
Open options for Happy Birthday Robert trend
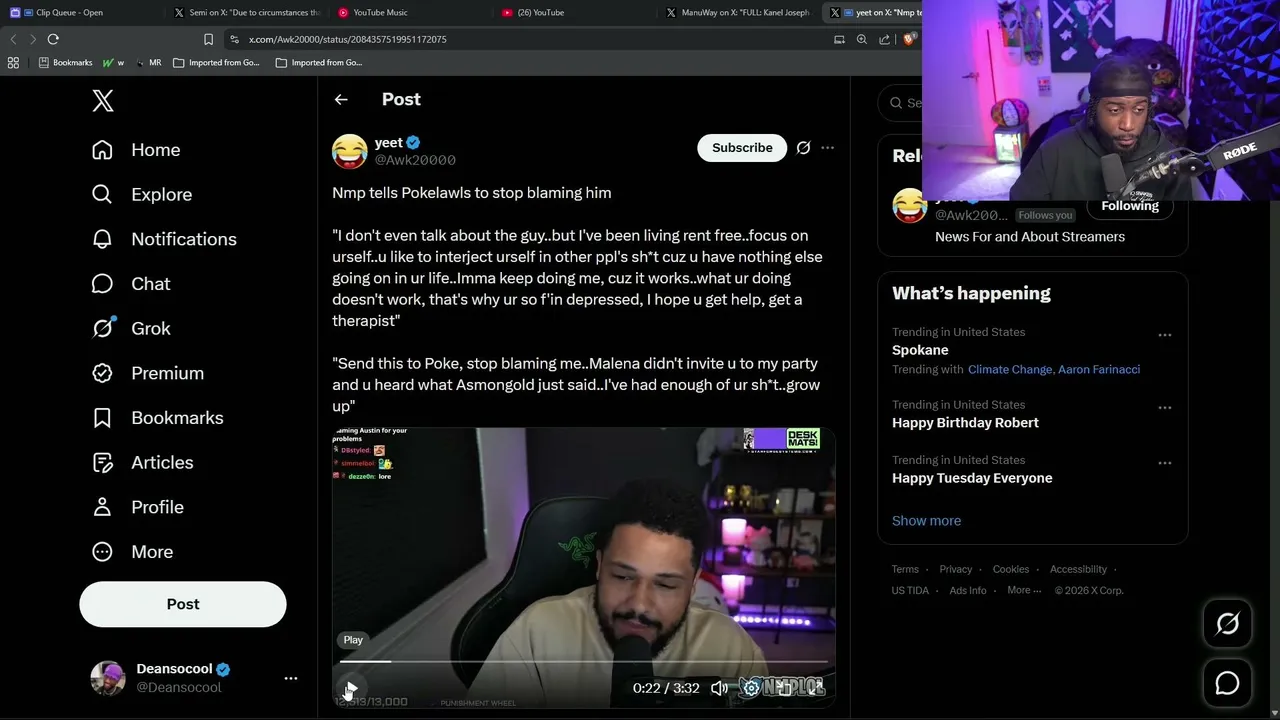click(x=1164, y=408)
